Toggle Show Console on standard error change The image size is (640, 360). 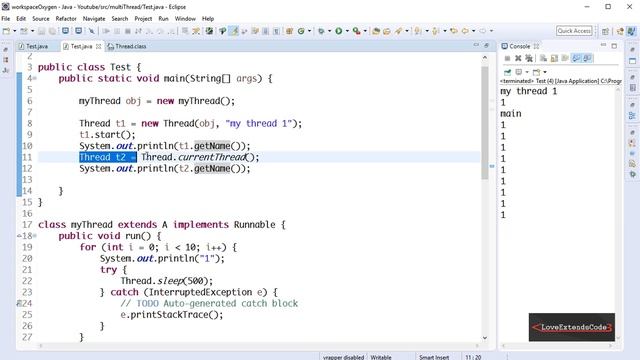click(x=587, y=58)
